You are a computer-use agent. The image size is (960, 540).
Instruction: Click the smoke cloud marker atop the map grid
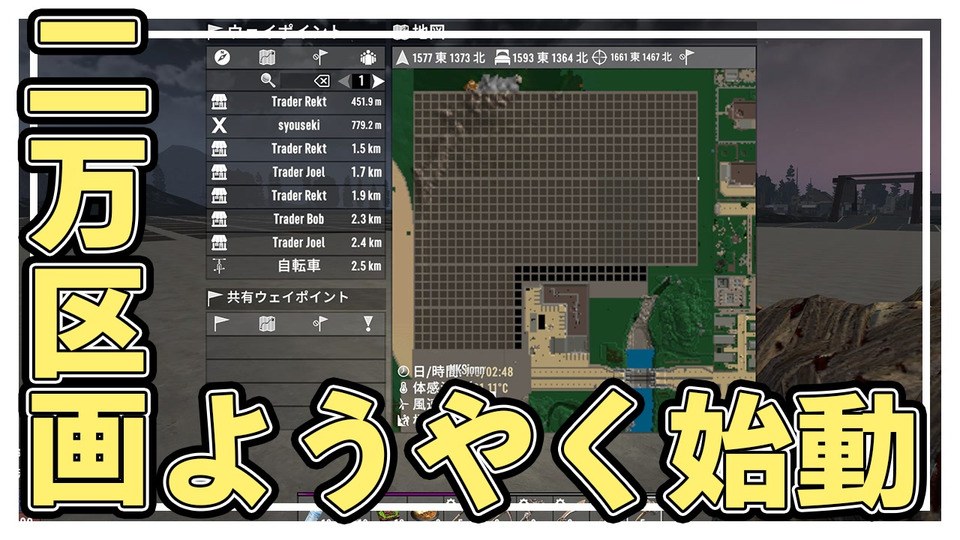(x=497, y=83)
